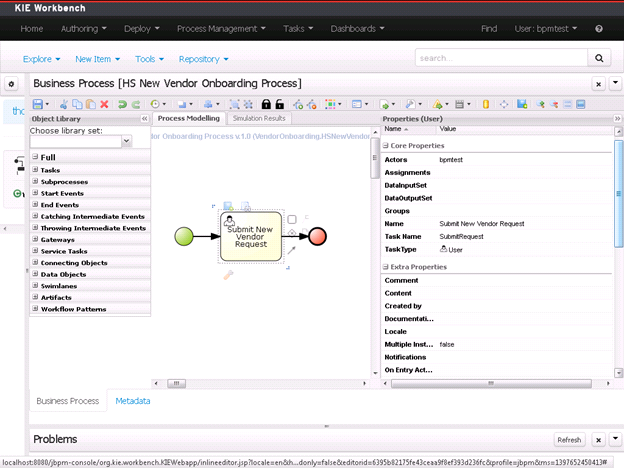Image resolution: width=624 pixels, height=468 pixels.
Task: Open the Explore dropdown link
Action: point(41,59)
